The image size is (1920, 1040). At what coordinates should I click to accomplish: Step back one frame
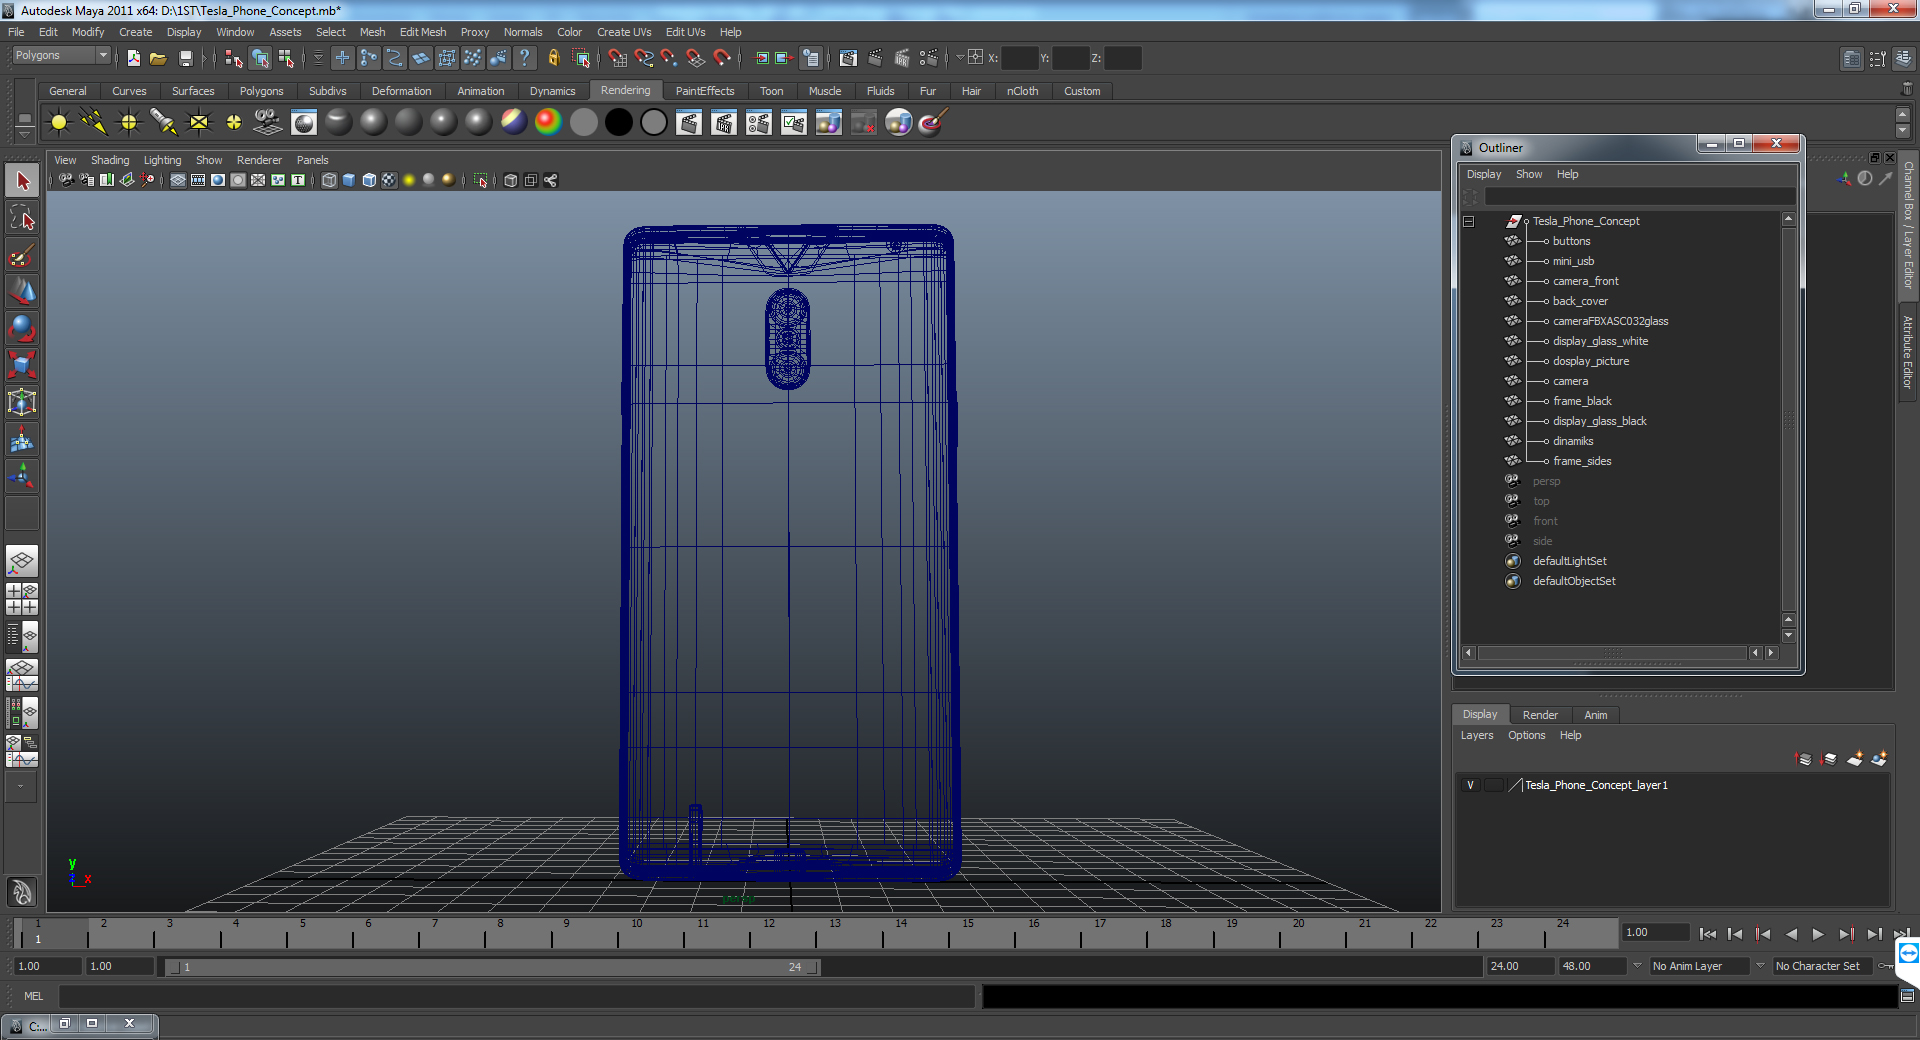1735,934
